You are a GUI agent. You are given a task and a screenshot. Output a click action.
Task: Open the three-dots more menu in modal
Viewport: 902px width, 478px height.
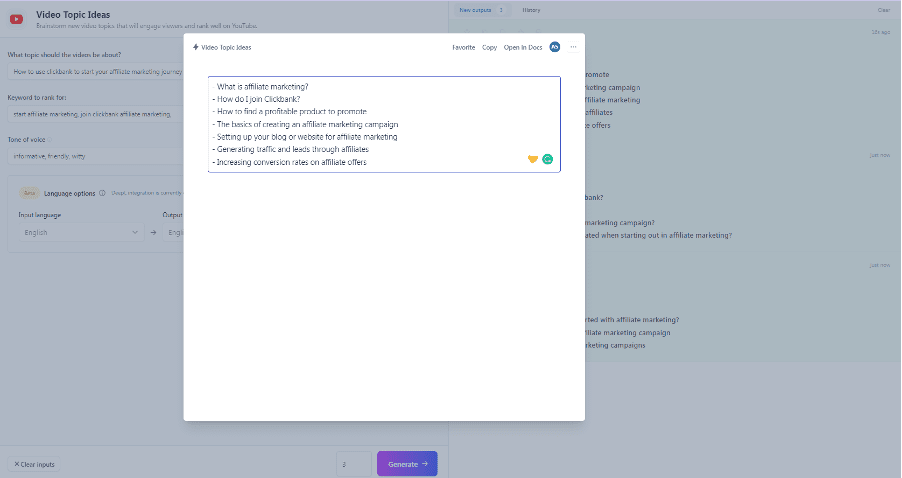(x=573, y=47)
